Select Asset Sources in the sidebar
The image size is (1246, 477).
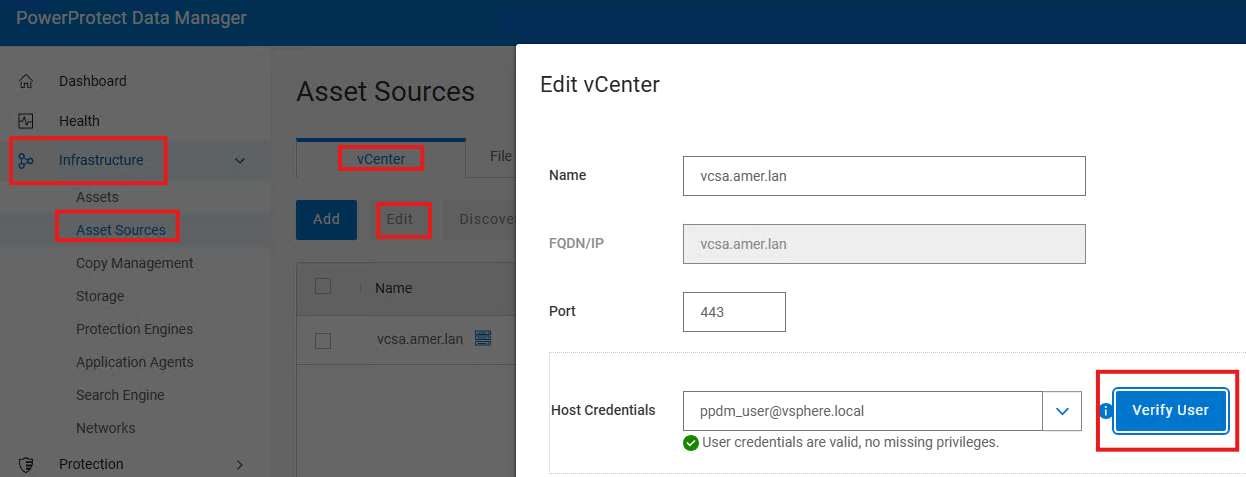[121, 230]
